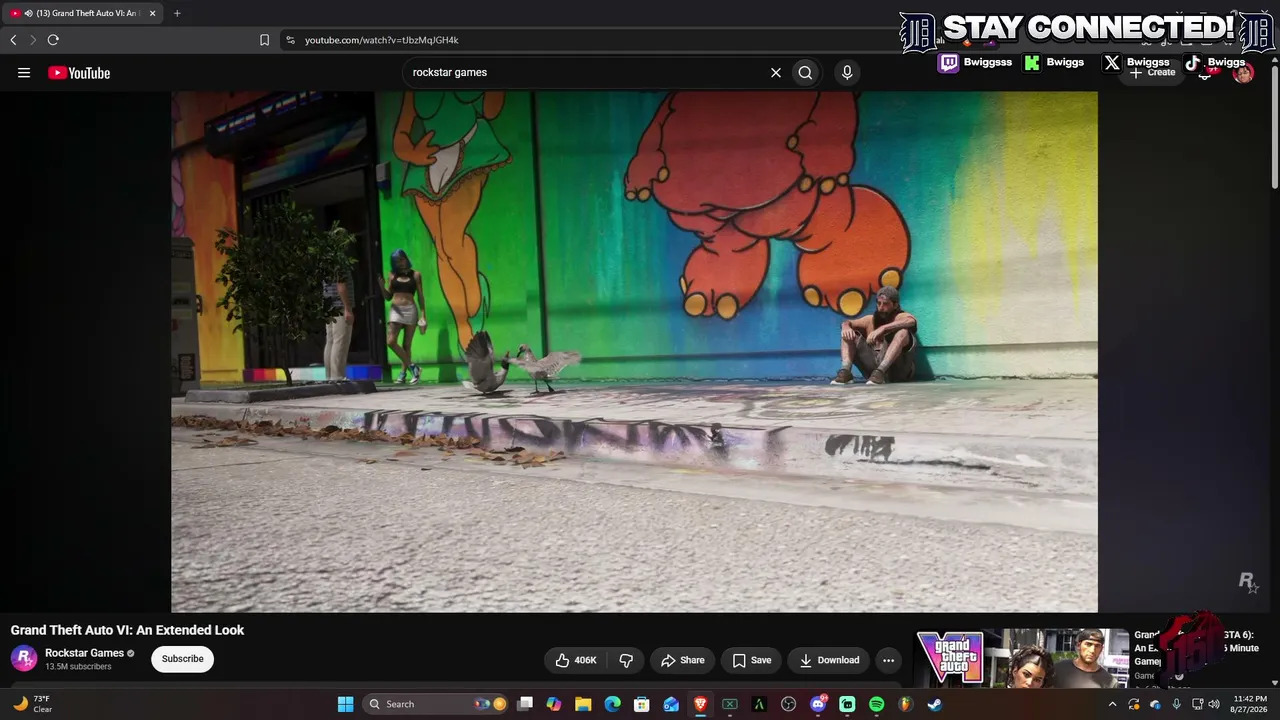Launch Copilot from the taskbar
This screenshot has width=1280, height=720.
(x=554, y=704)
